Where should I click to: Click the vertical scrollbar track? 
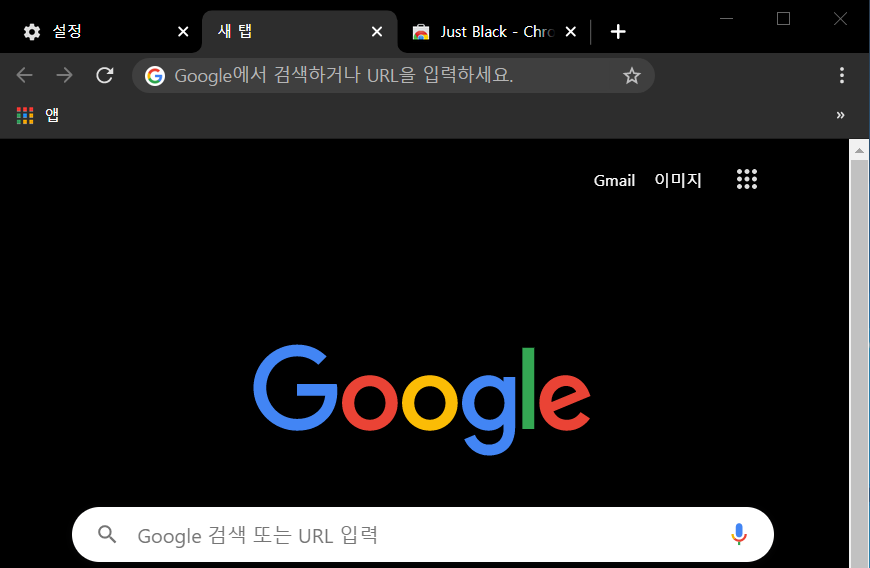[859, 364]
